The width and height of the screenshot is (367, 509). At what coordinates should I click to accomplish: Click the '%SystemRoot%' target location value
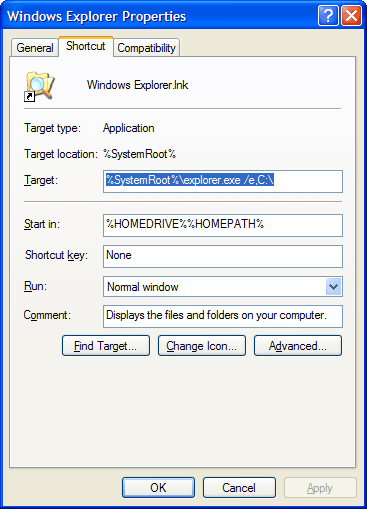[x=139, y=154]
